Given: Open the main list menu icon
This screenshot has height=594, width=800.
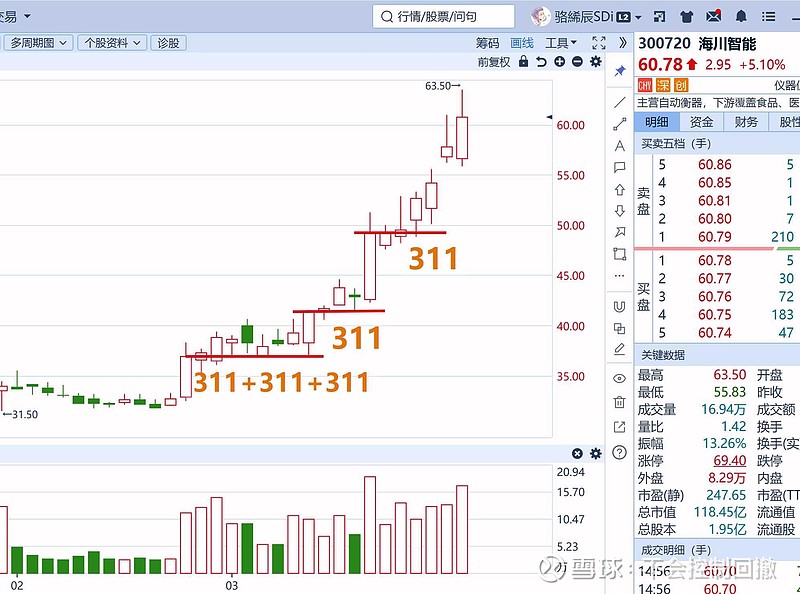Looking at the screenshot, I should [x=768, y=17].
